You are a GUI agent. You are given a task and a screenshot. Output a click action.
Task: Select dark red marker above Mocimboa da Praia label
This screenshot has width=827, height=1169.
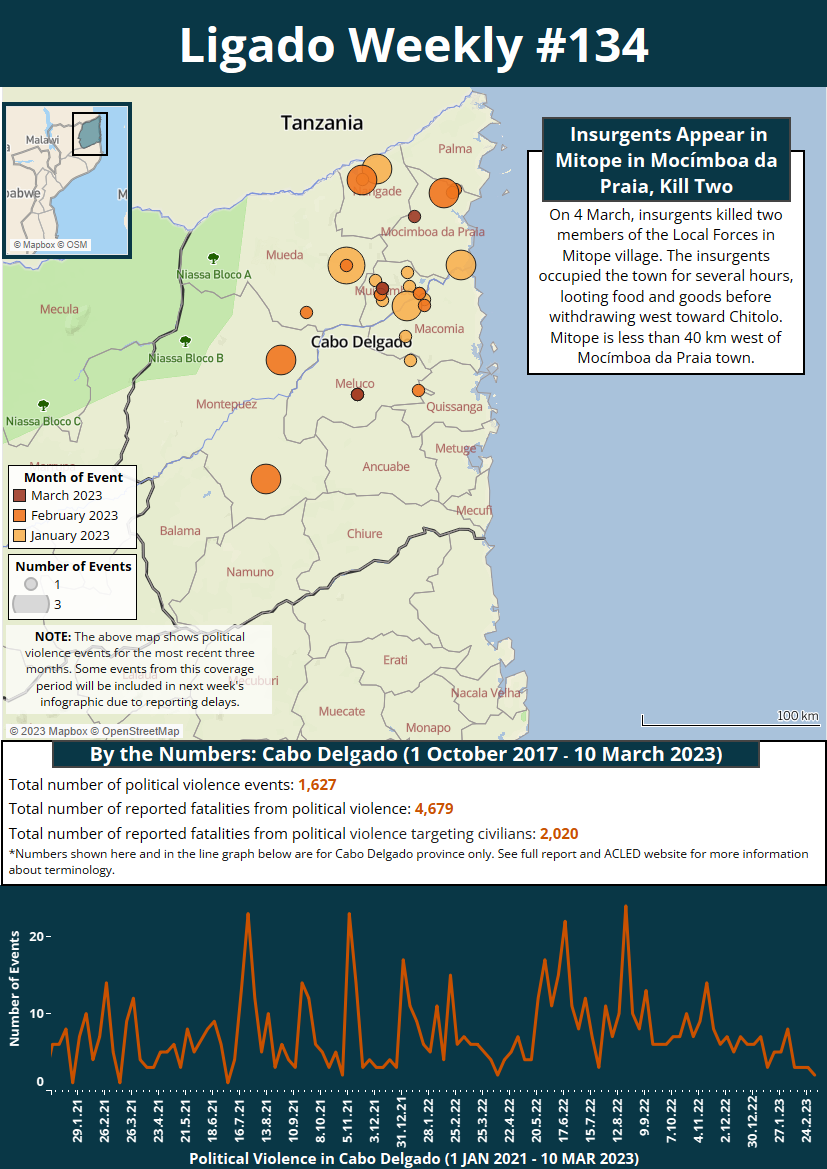(414, 216)
